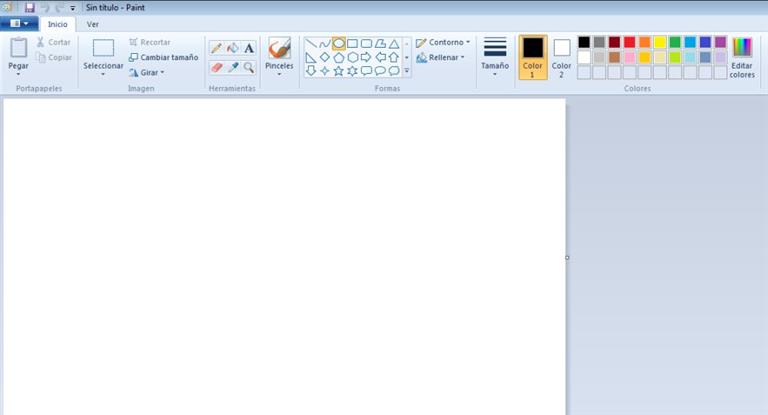This screenshot has width=768, height=415.
Task: Choose the Rounded rectangular callout shape
Action: [366, 71]
